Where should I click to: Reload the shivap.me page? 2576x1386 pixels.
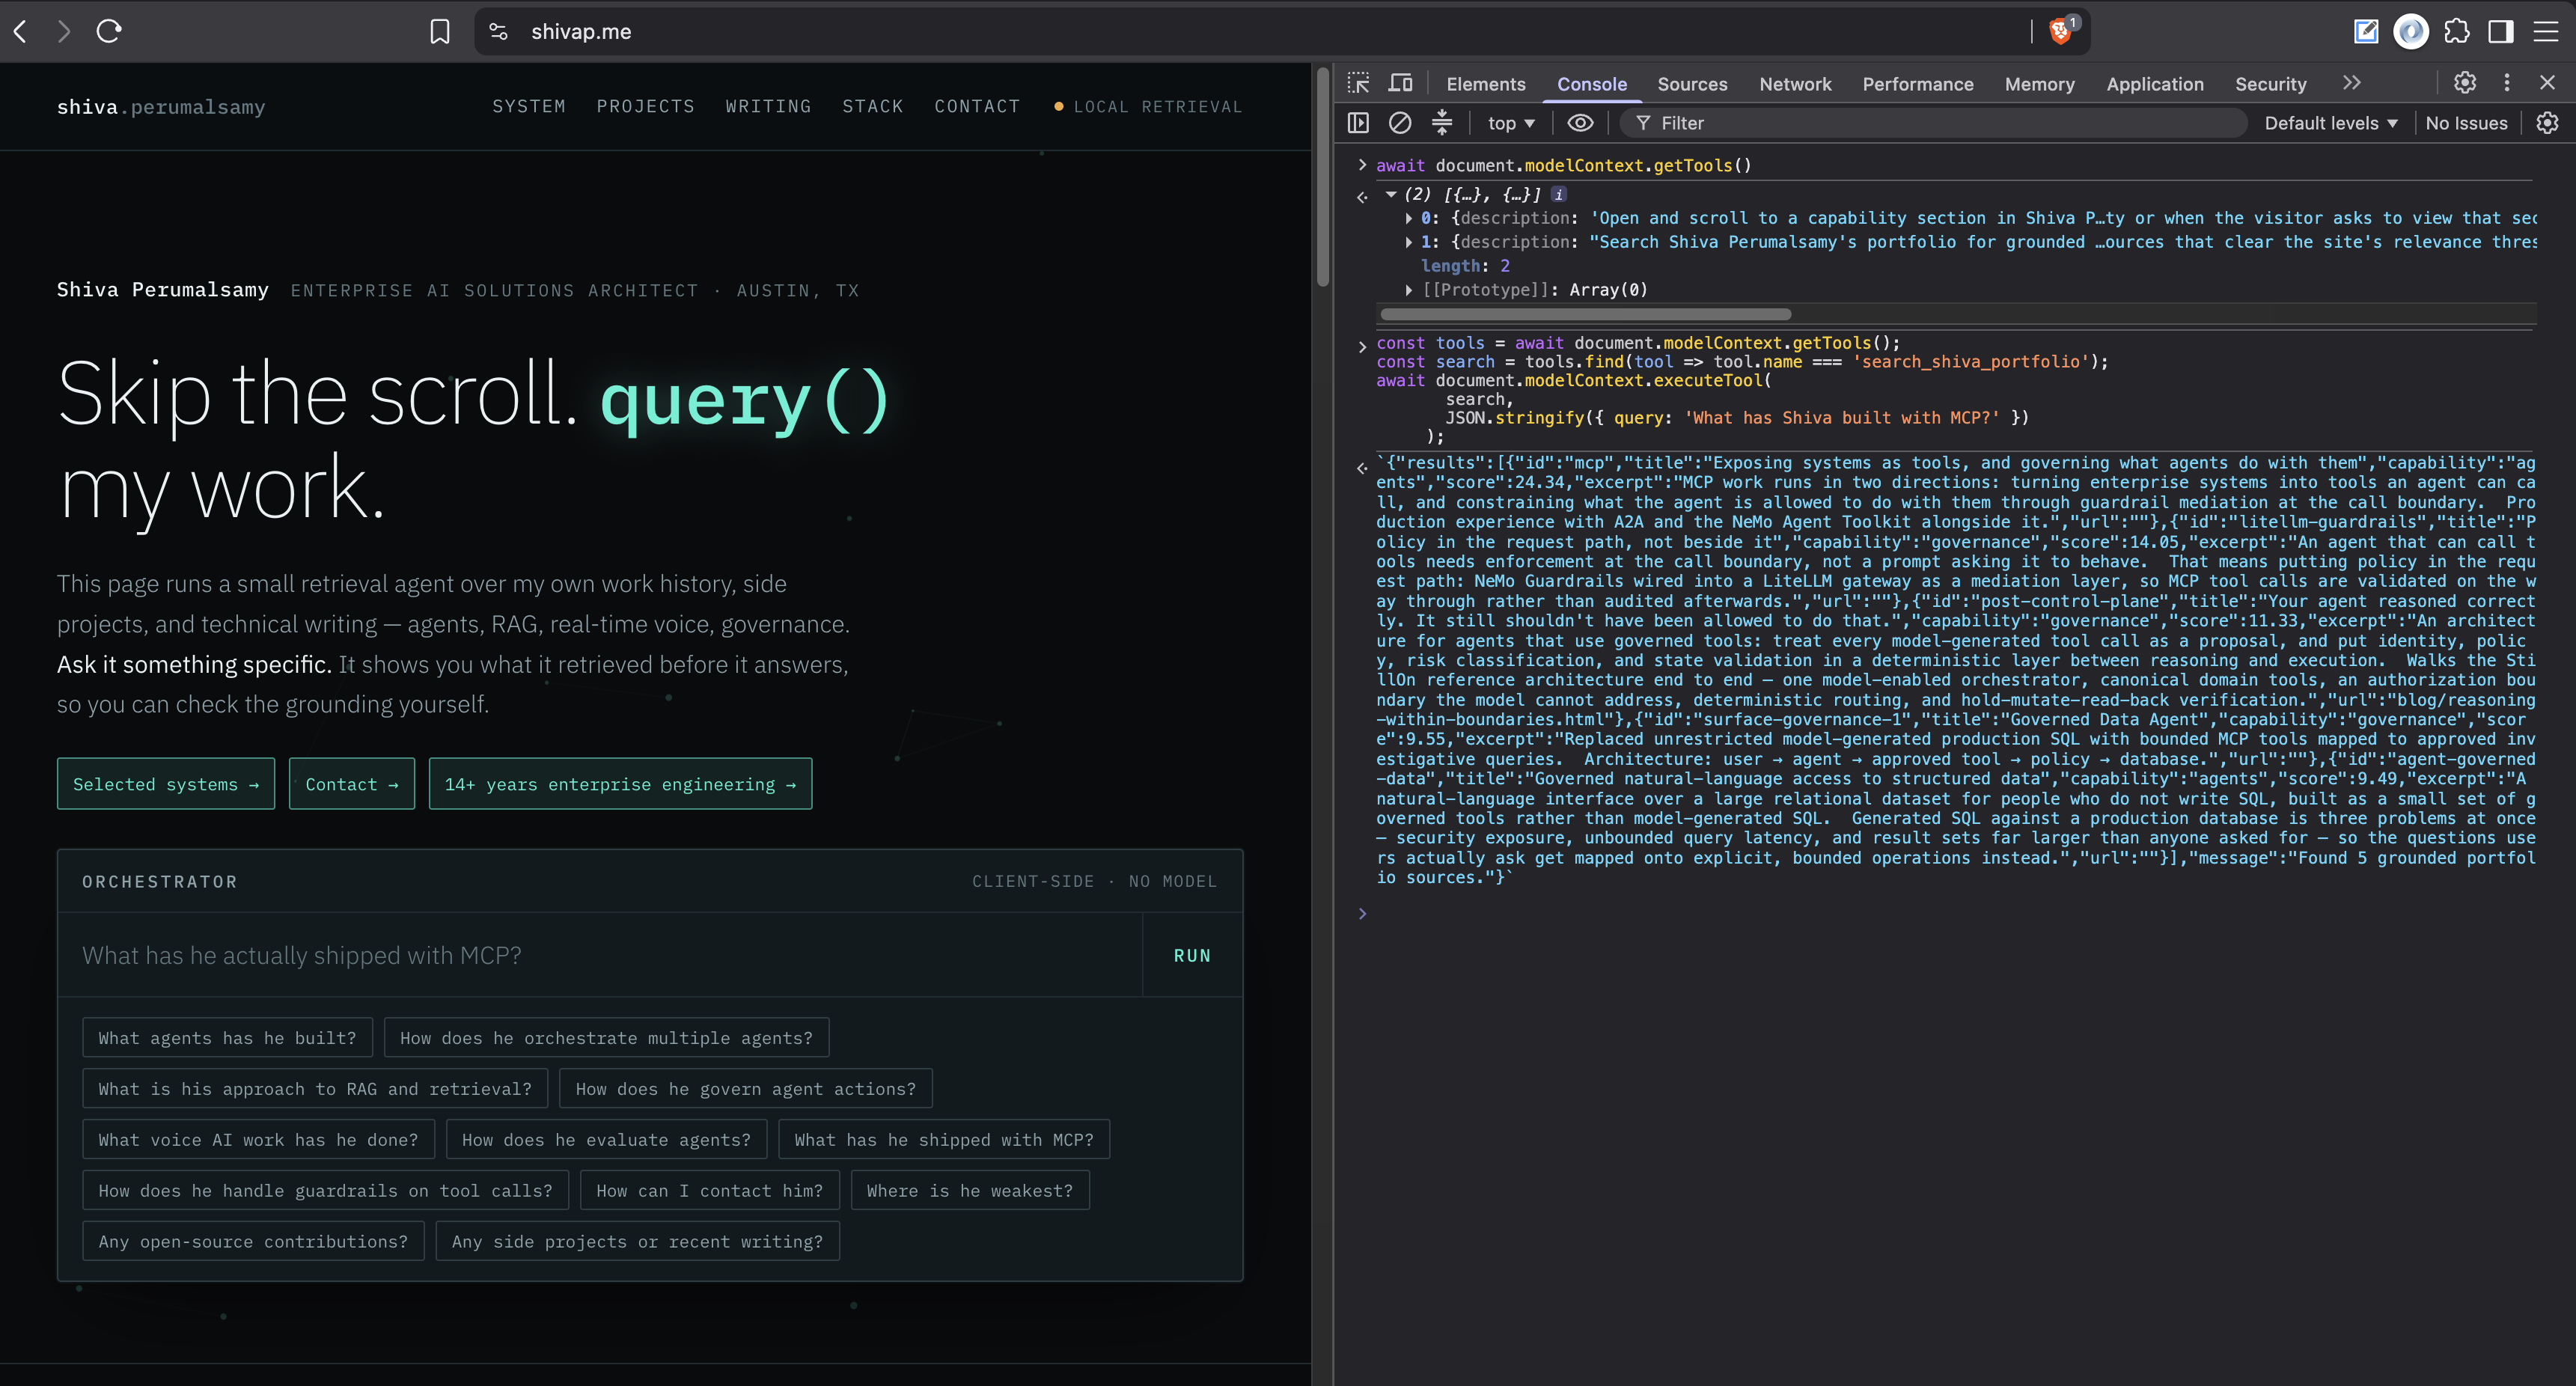[x=109, y=31]
